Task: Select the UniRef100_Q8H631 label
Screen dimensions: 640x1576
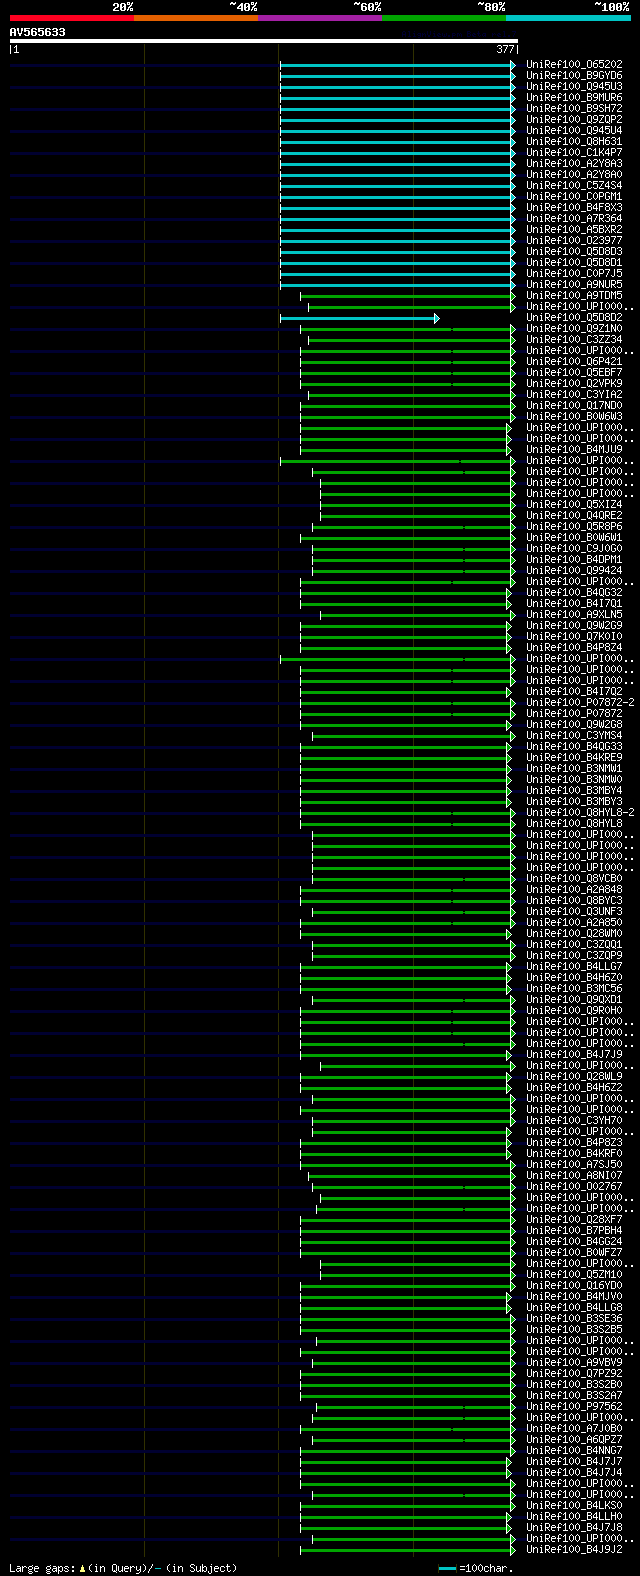Action: coord(574,142)
